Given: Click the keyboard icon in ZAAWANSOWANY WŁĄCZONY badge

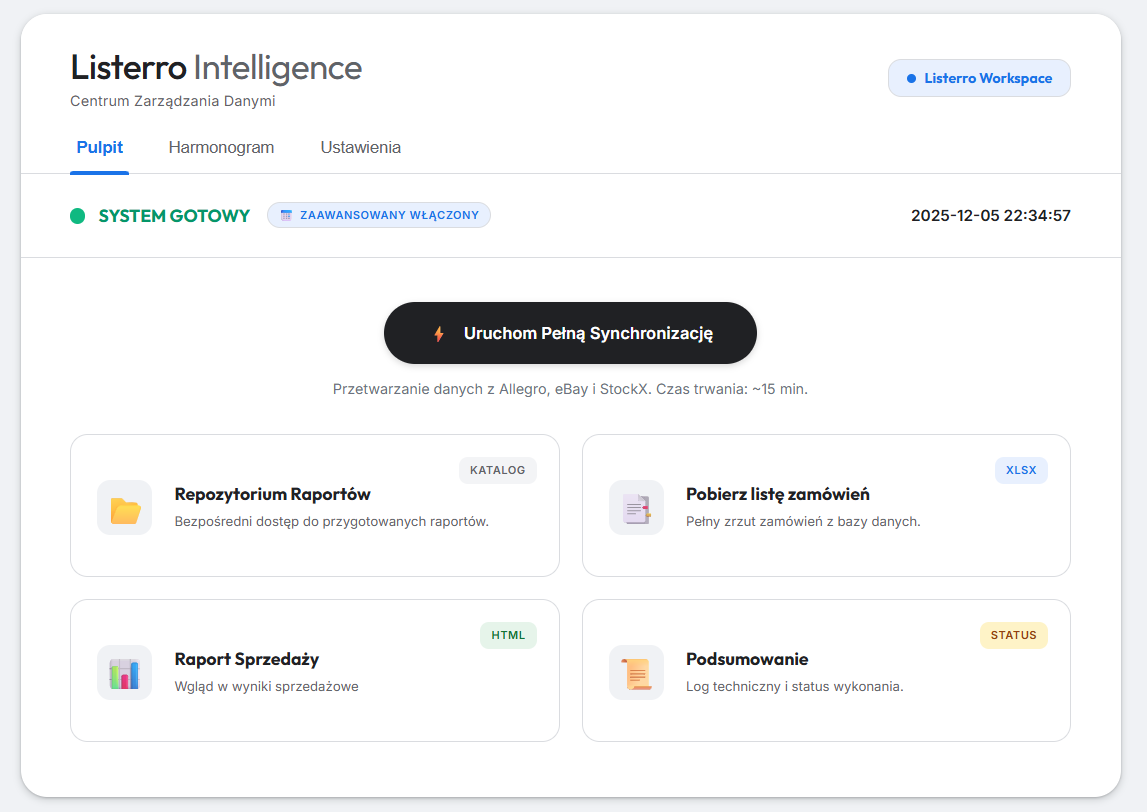Looking at the screenshot, I should [x=288, y=214].
